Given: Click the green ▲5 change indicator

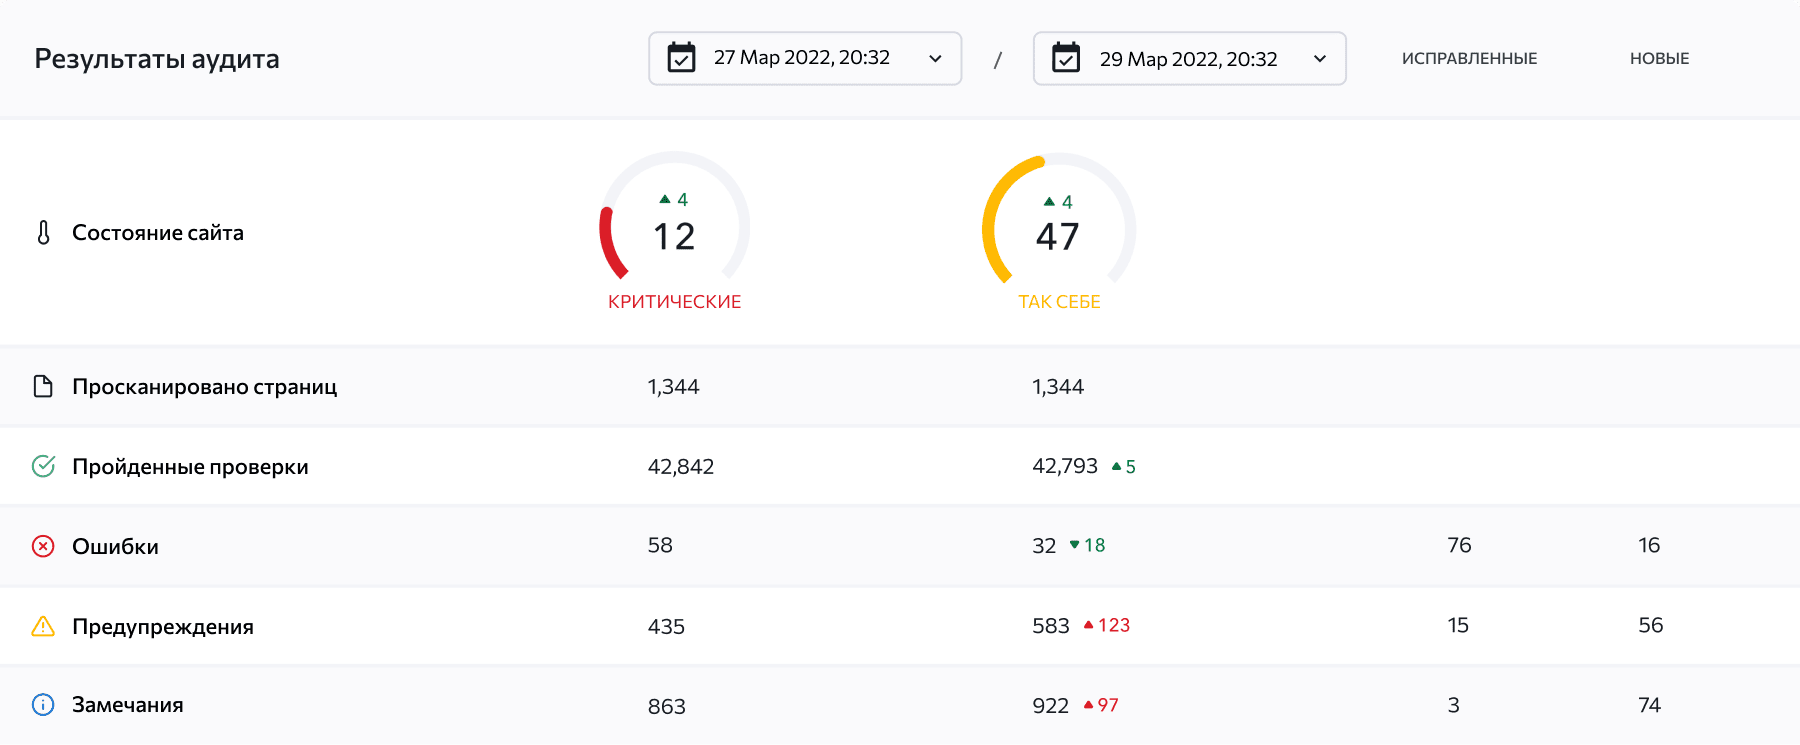Looking at the screenshot, I should 1124,467.
